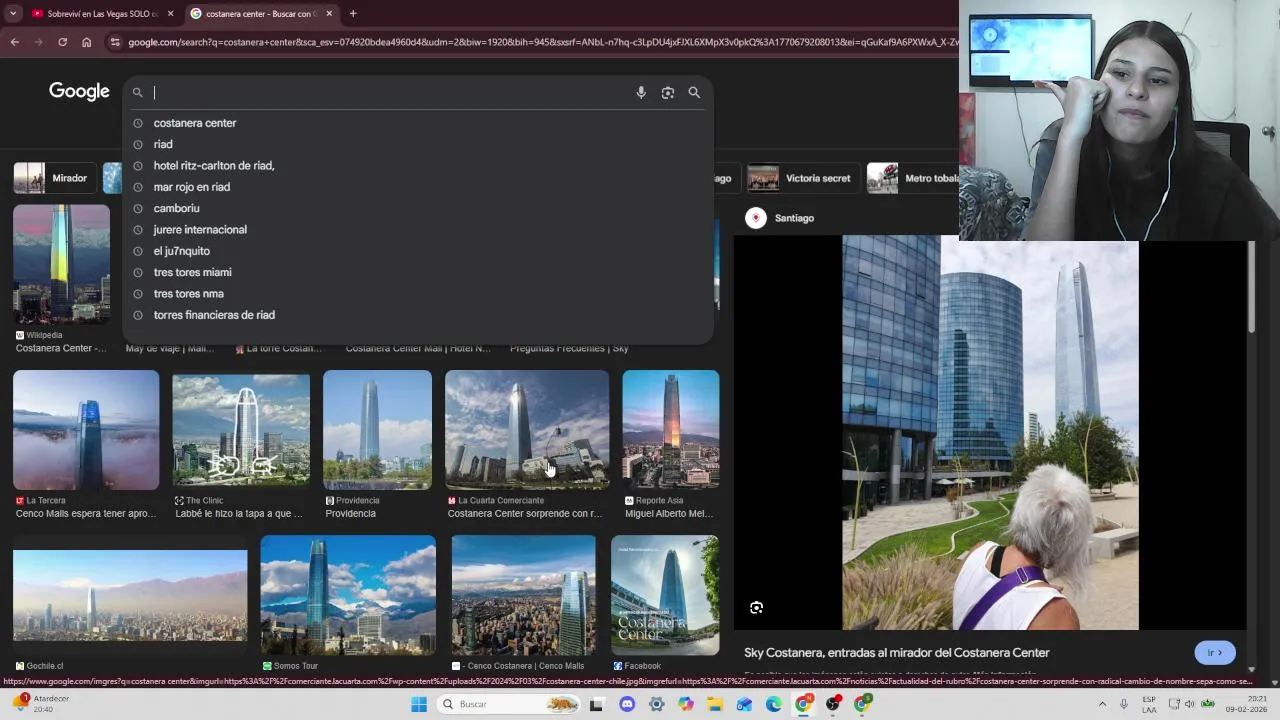This screenshot has height=720, width=1280.
Task: Open the Somos Tour image result
Action: click(348, 595)
